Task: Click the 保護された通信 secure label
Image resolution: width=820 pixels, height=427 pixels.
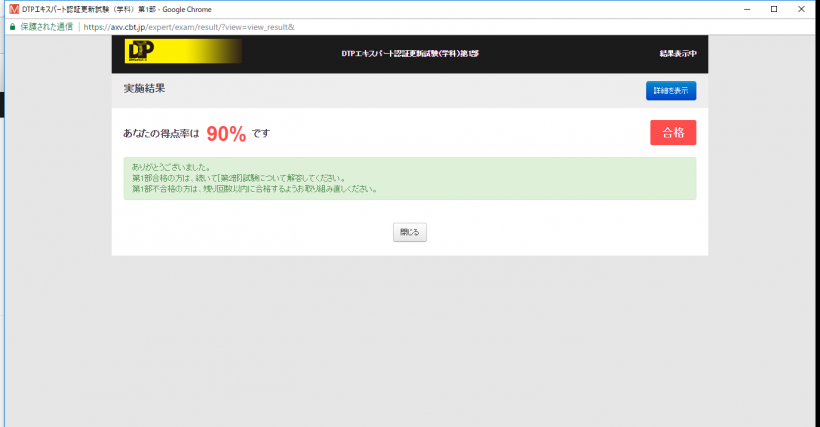Action: (46, 26)
